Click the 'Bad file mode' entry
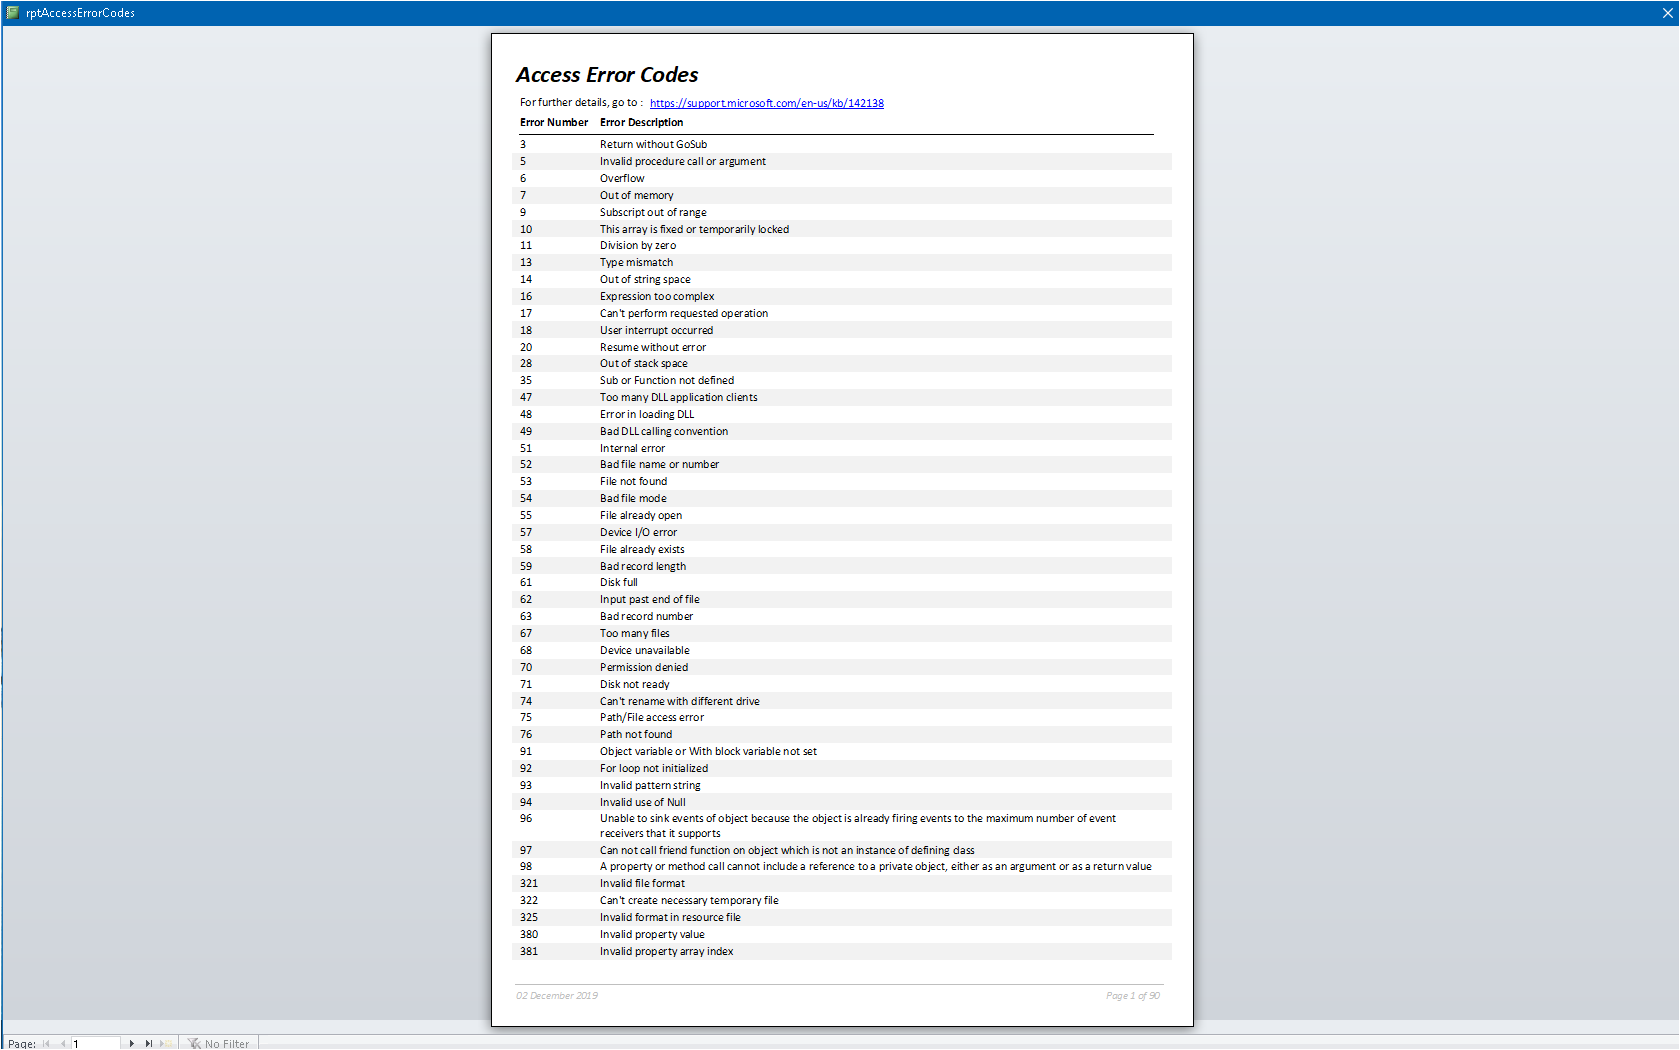This screenshot has width=1680, height=1050. (x=633, y=499)
